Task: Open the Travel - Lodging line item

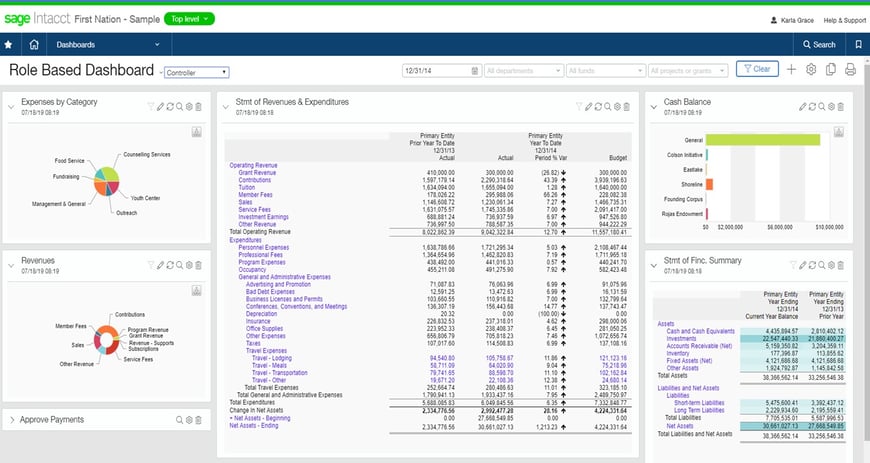Action: [271, 358]
